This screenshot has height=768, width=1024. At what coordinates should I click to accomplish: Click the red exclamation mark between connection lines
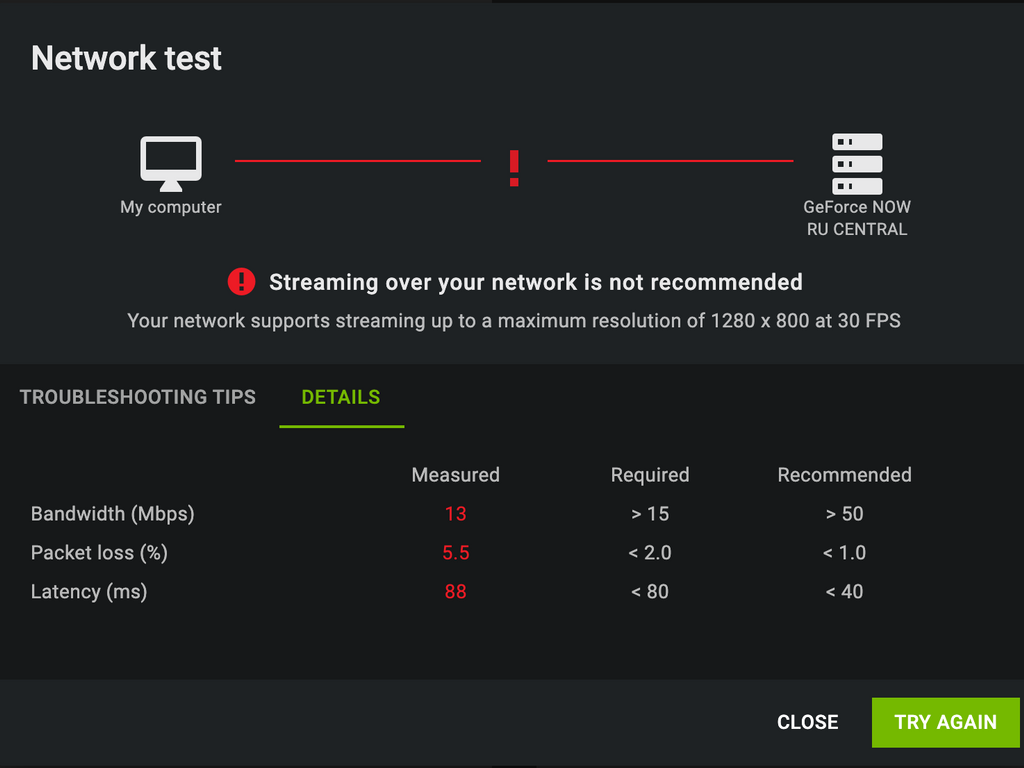point(514,168)
